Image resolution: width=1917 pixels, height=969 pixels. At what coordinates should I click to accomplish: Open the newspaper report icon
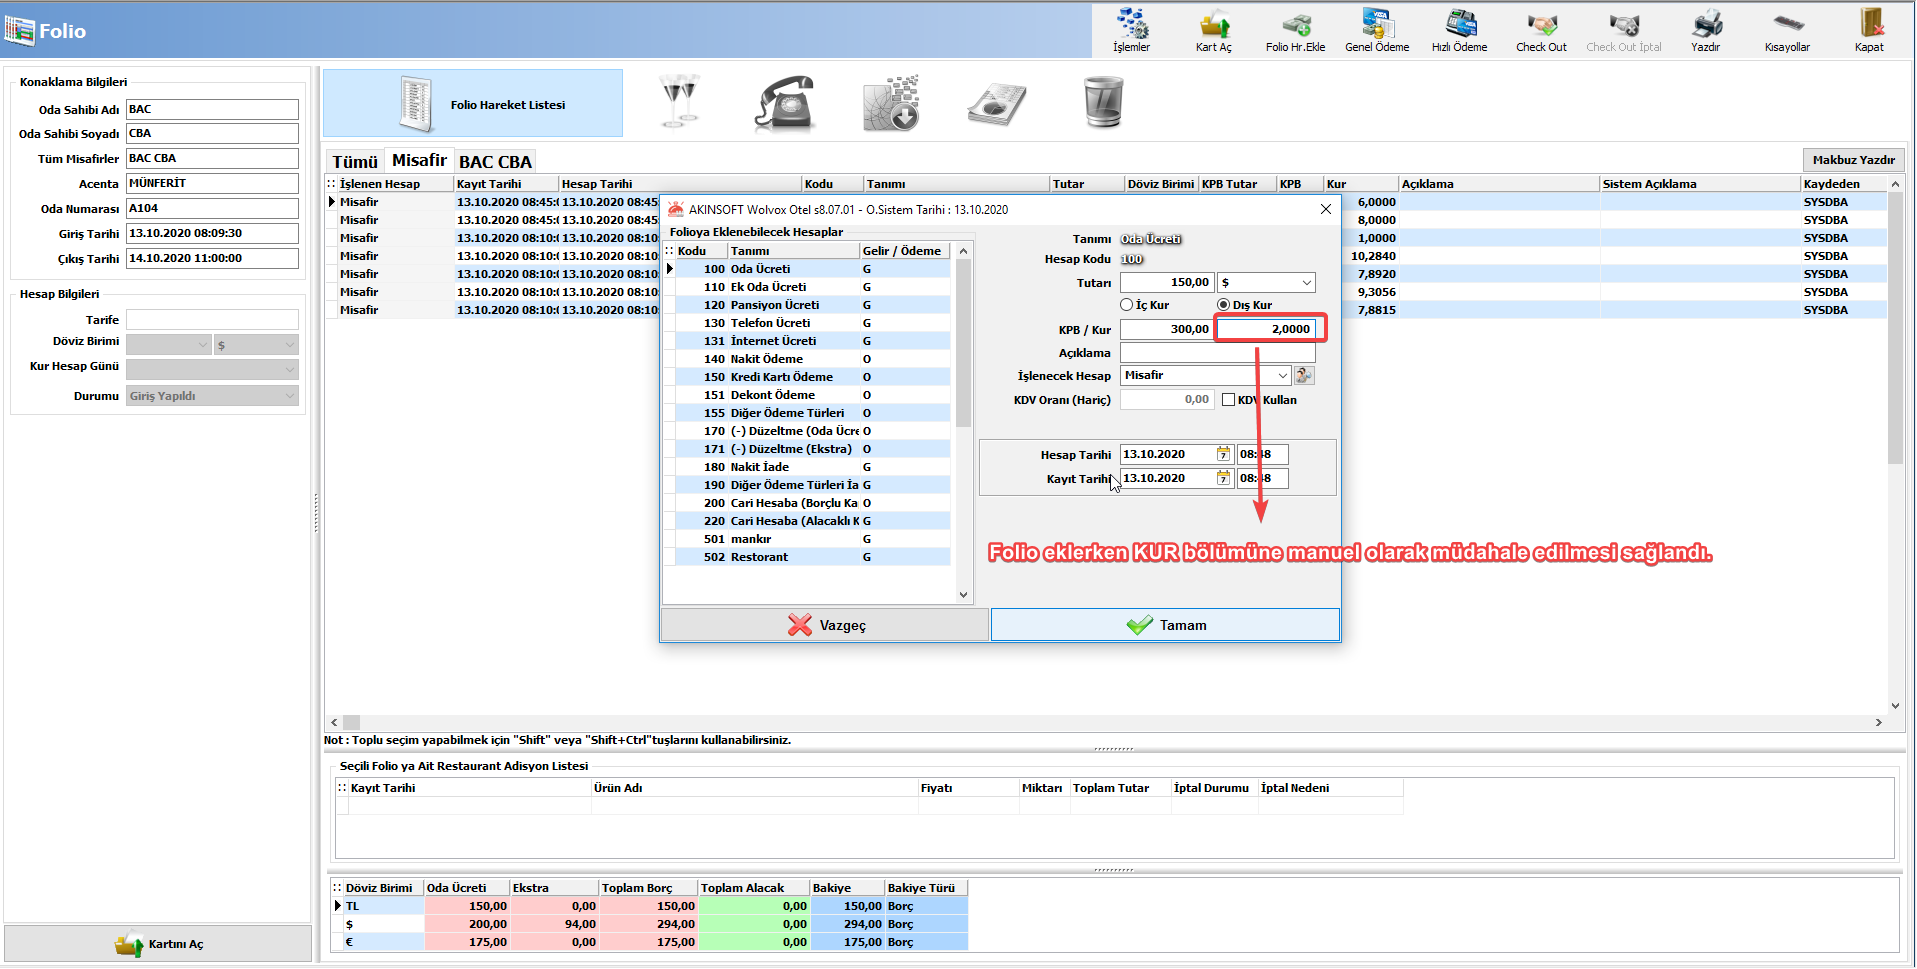(x=997, y=104)
